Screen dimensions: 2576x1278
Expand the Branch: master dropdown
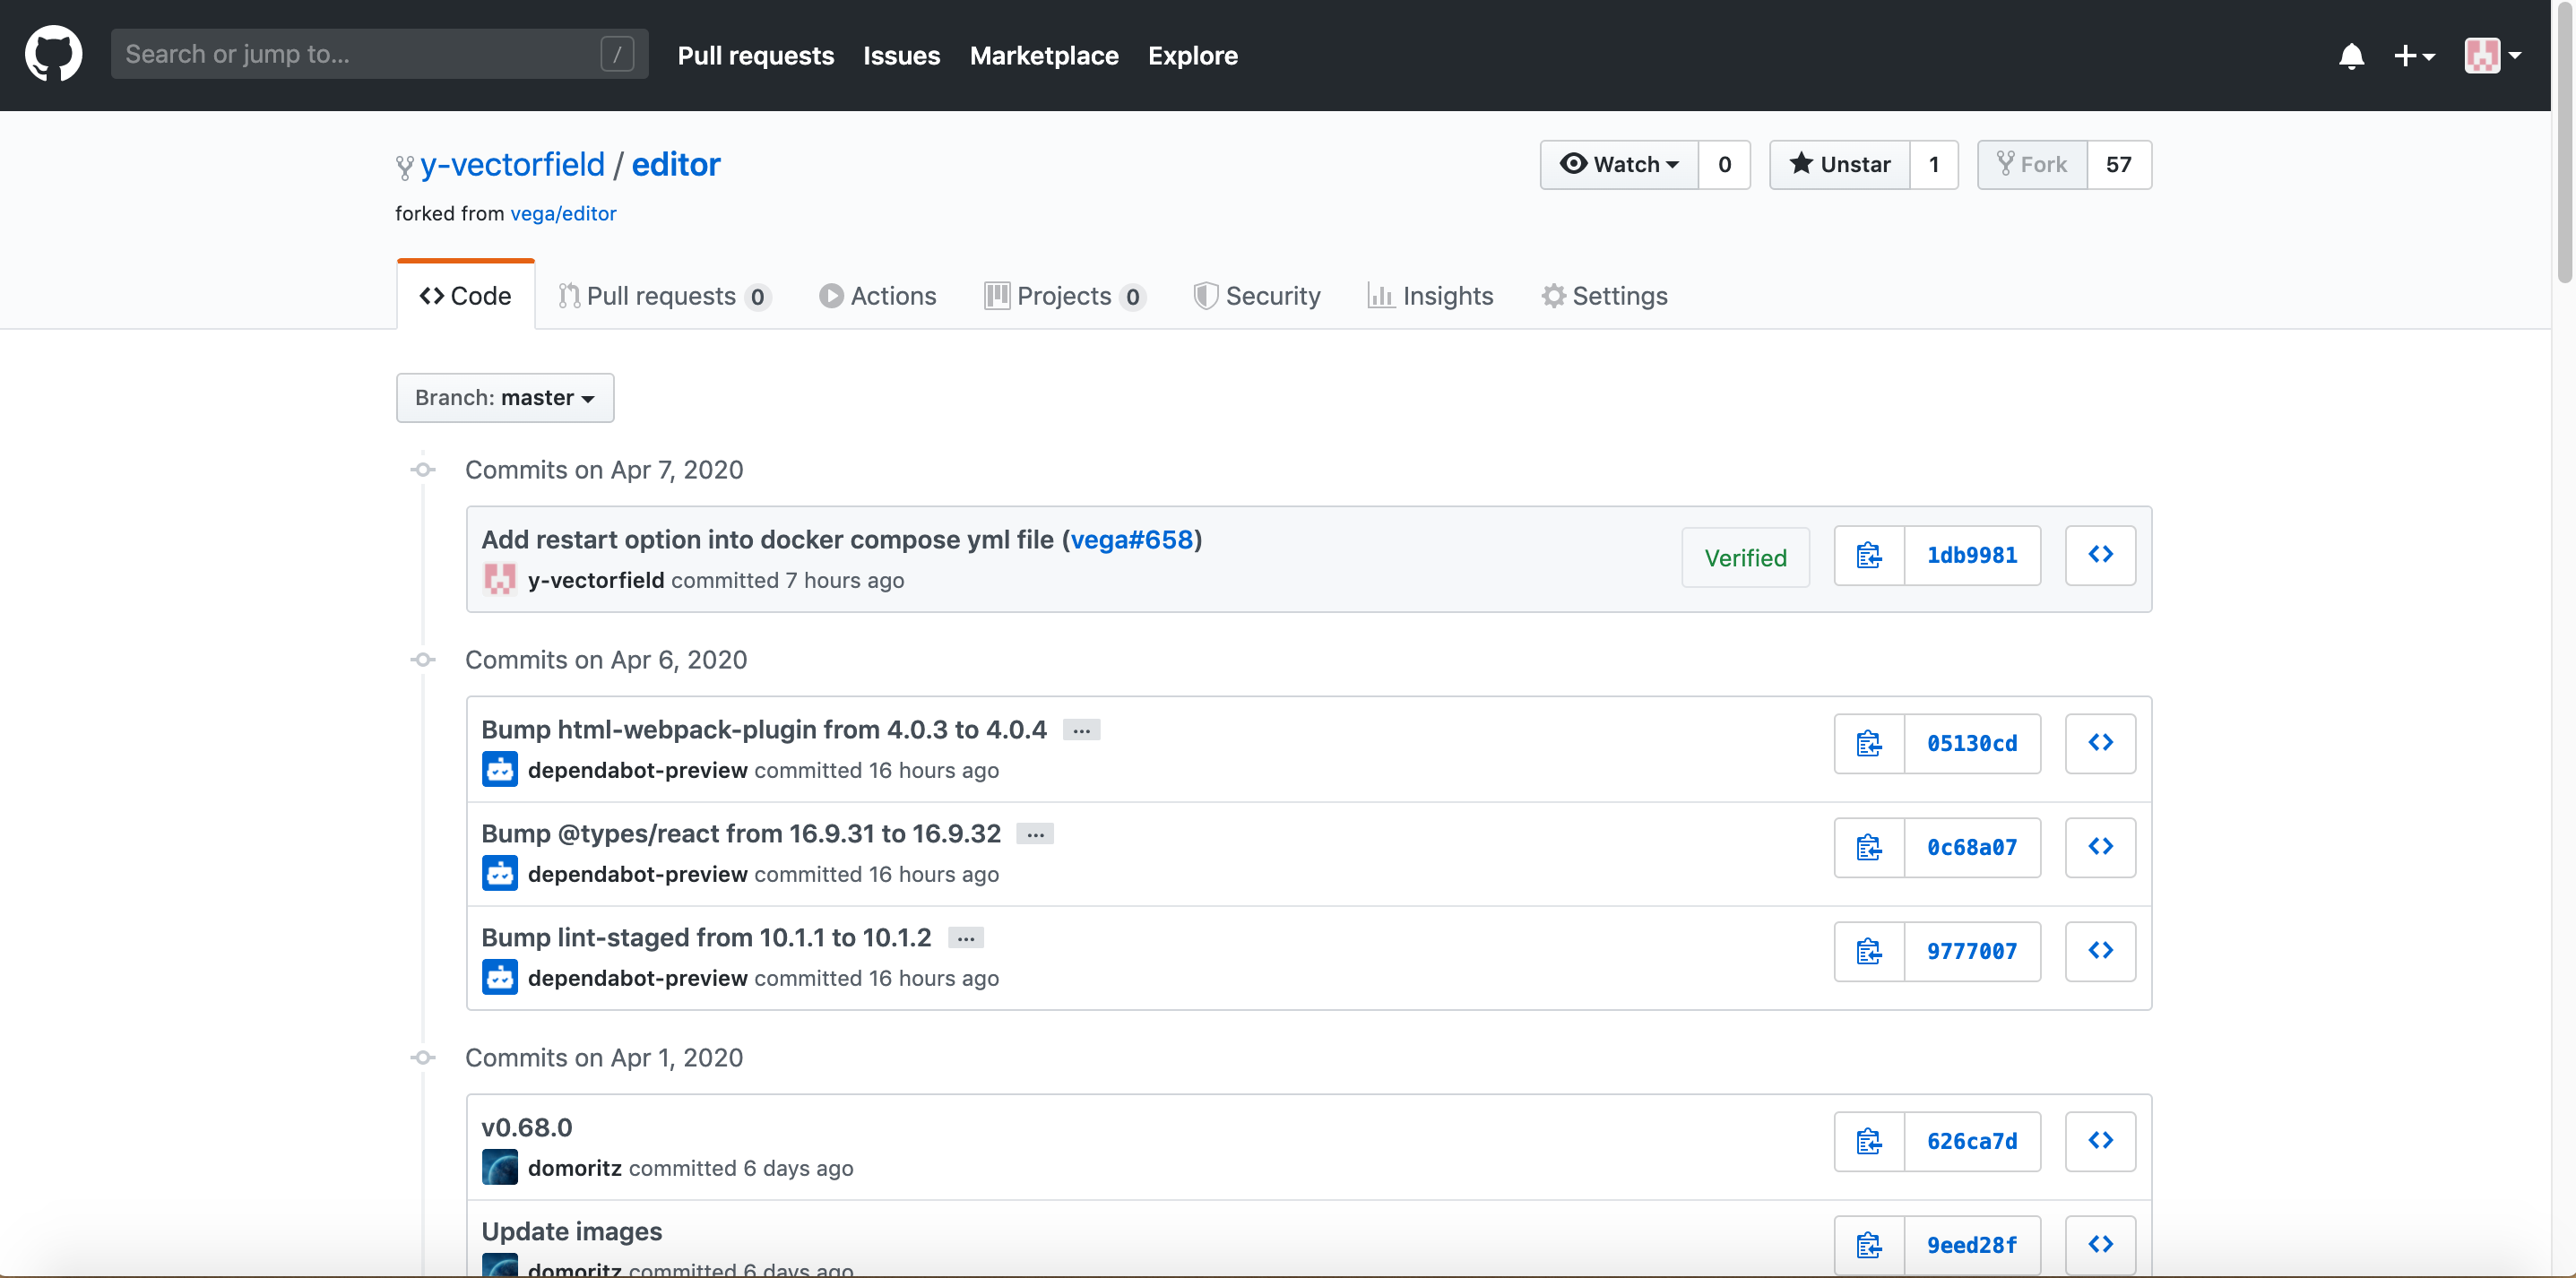click(505, 398)
